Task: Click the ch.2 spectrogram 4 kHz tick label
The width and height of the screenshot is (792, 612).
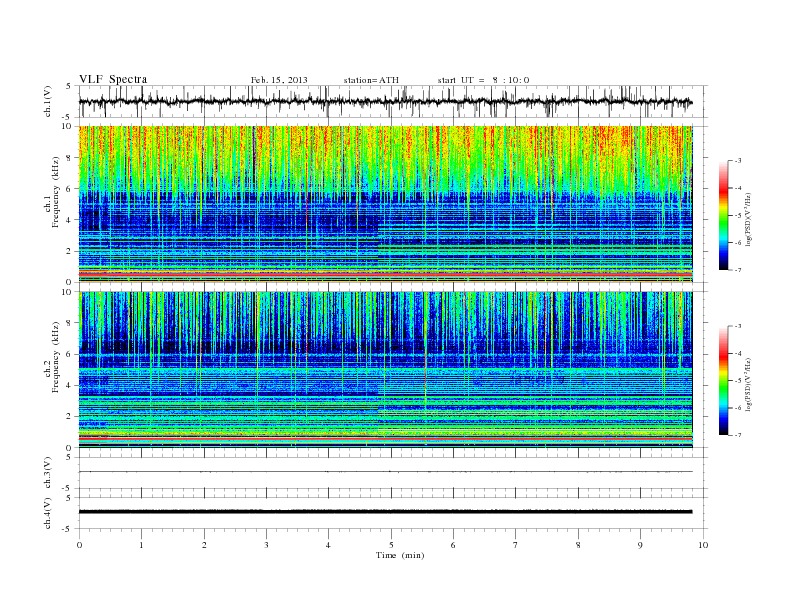Action: click(x=69, y=385)
